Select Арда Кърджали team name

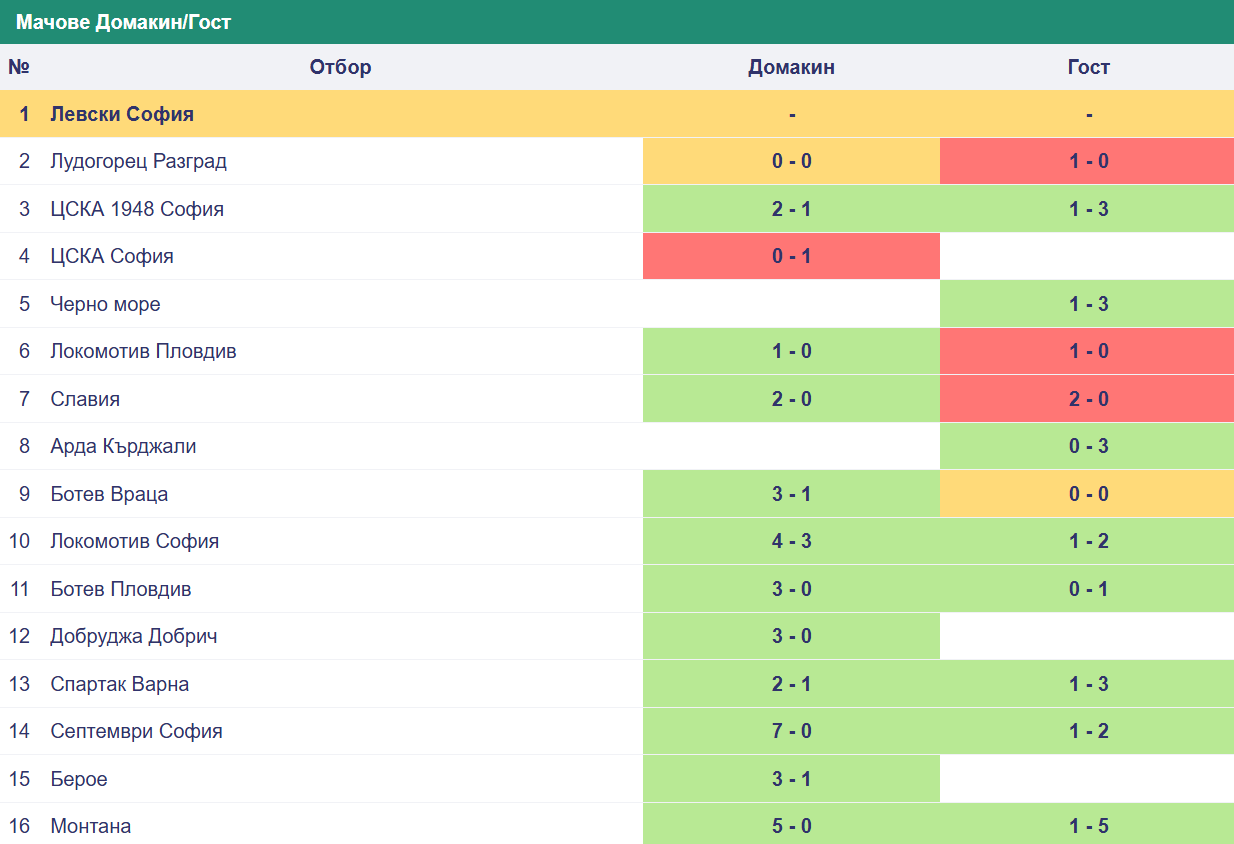[123, 446]
